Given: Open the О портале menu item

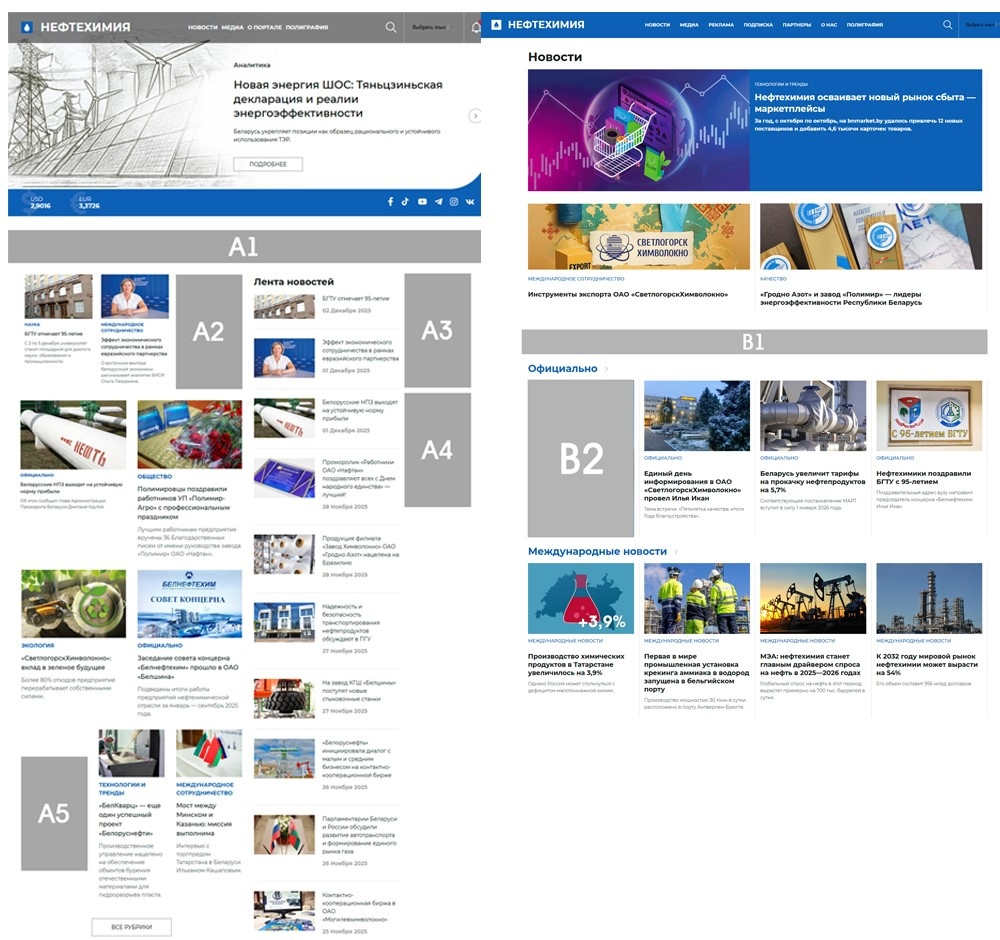Looking at the screenshot, I should pyautogui.click(x=264, y=28).
